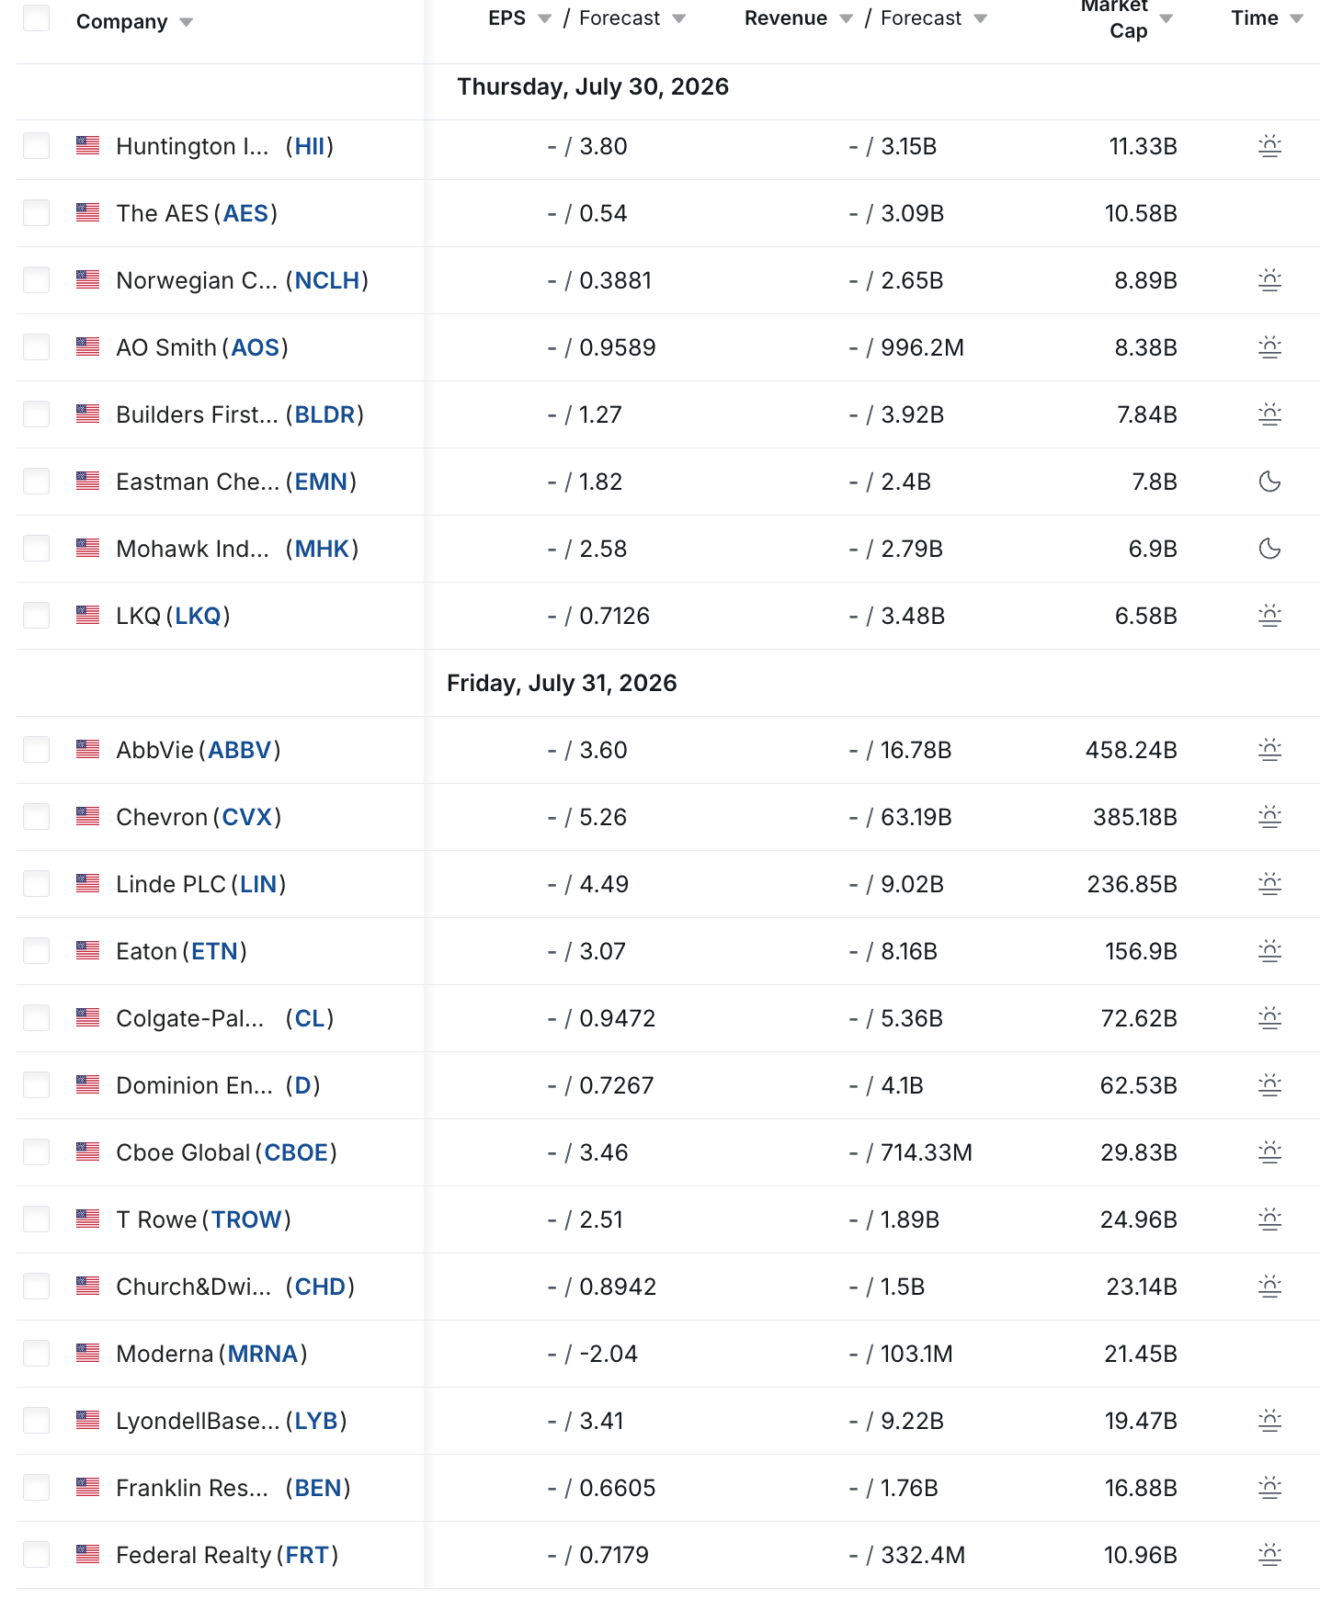Viewport: 1320px width, 1599px height.
Task: Click the EPS Forecast sort arrow
Action: click(679, 19)
